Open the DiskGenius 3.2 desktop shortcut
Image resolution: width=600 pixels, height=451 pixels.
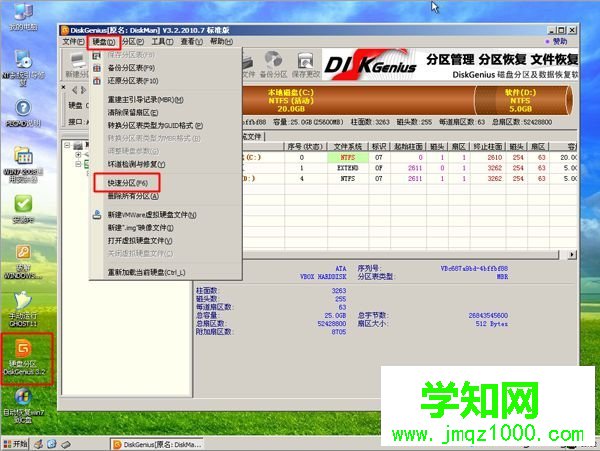point(26,358)
